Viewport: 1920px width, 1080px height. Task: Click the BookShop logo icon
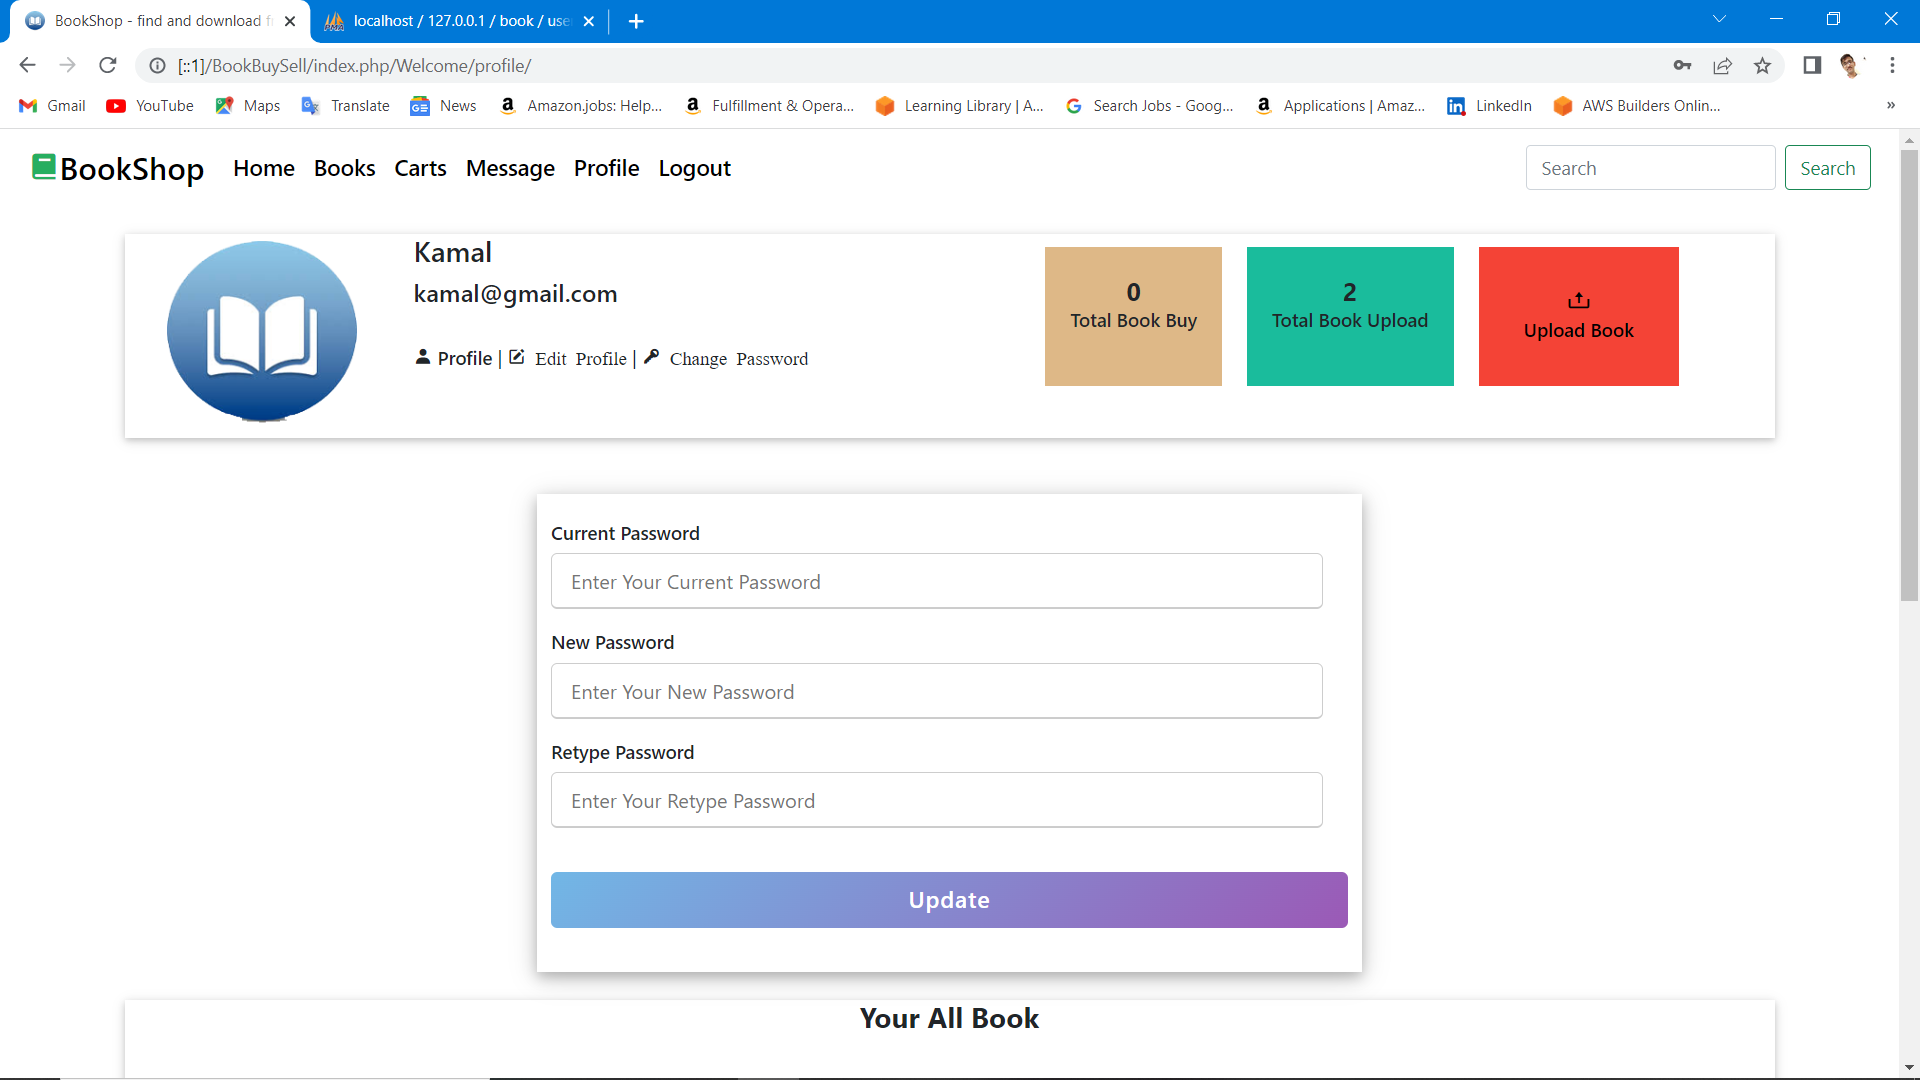pos(44,167)
